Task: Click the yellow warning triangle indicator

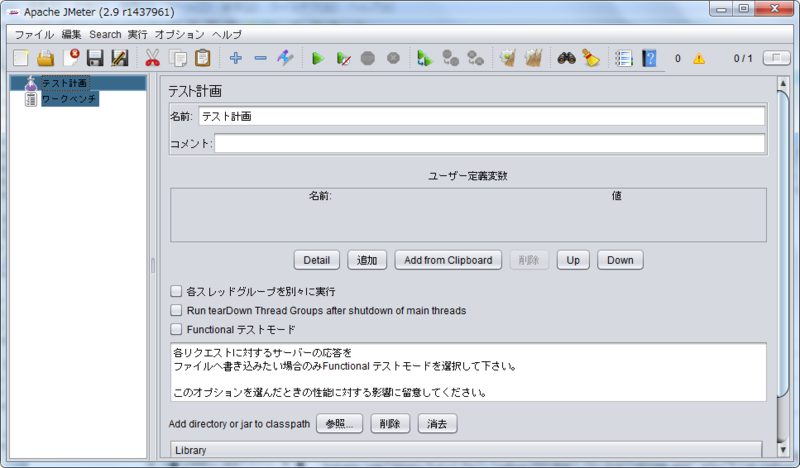Action: 699,59
